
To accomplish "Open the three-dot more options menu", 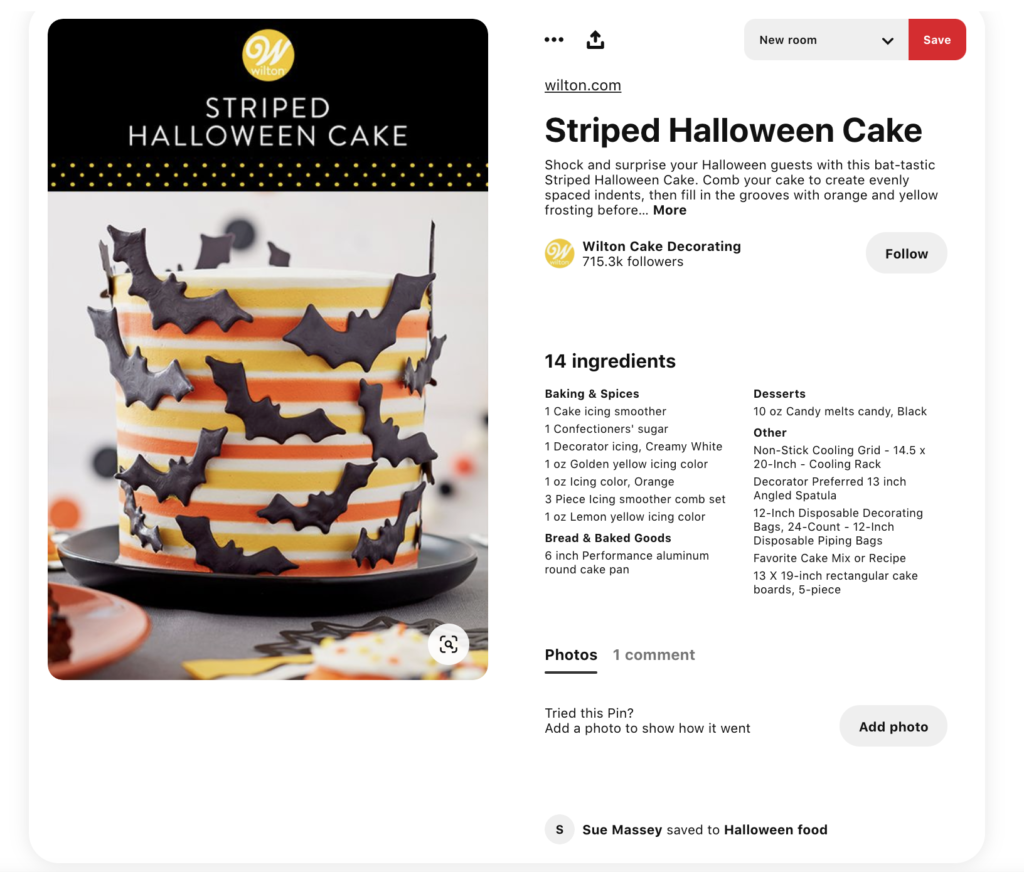I will click(x=554, y=40).
